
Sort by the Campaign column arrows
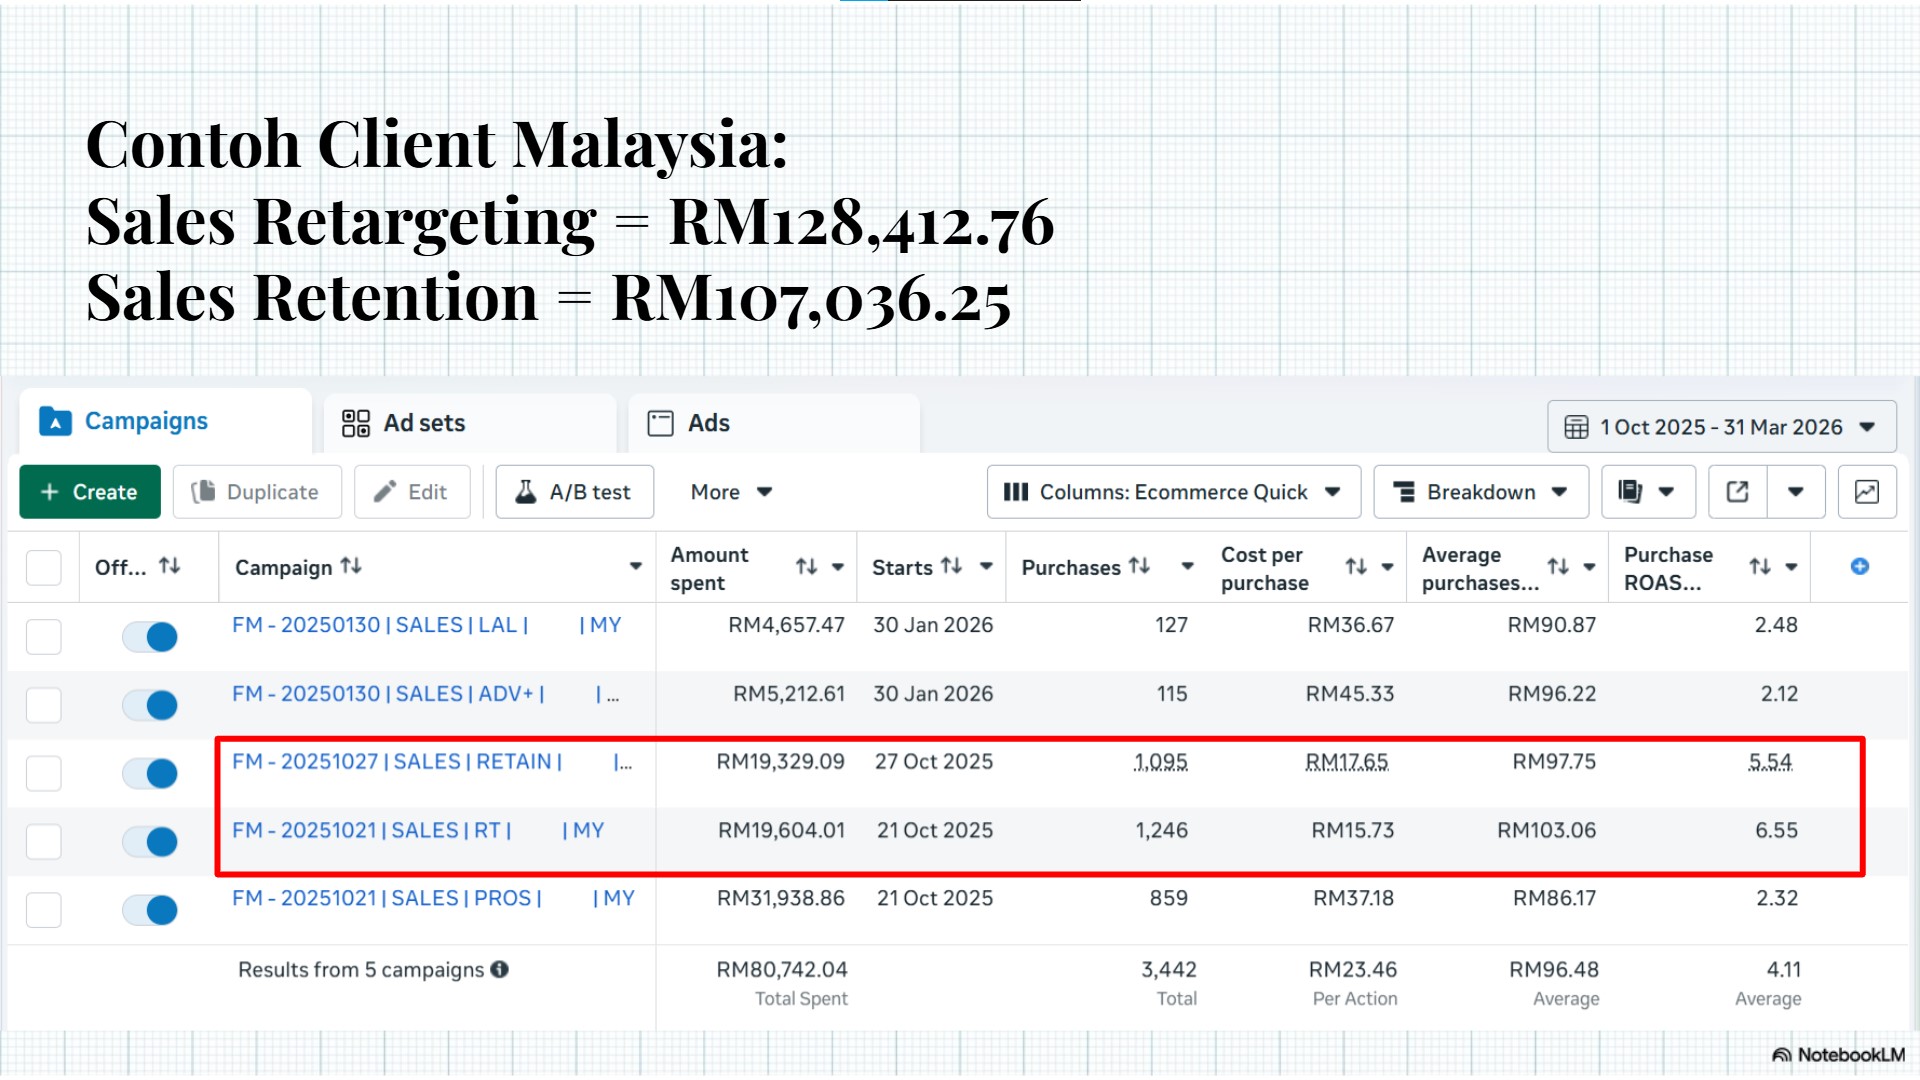351,566
